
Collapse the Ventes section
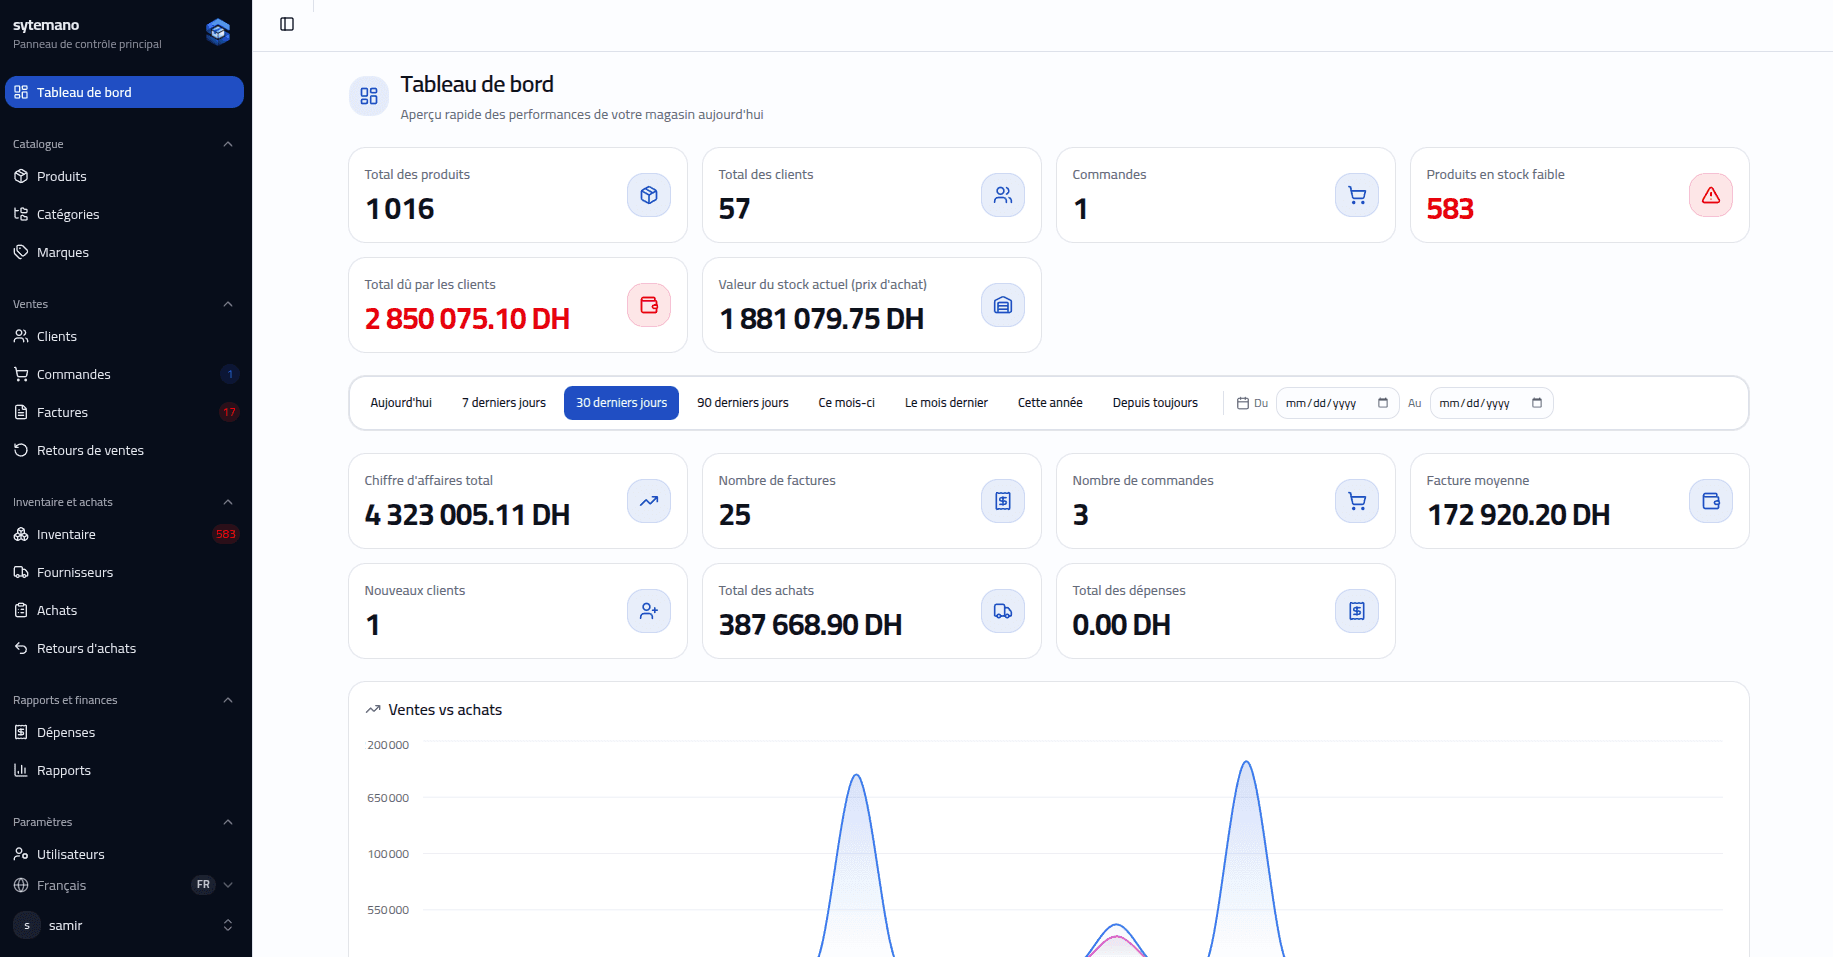[x=228, y=304]
